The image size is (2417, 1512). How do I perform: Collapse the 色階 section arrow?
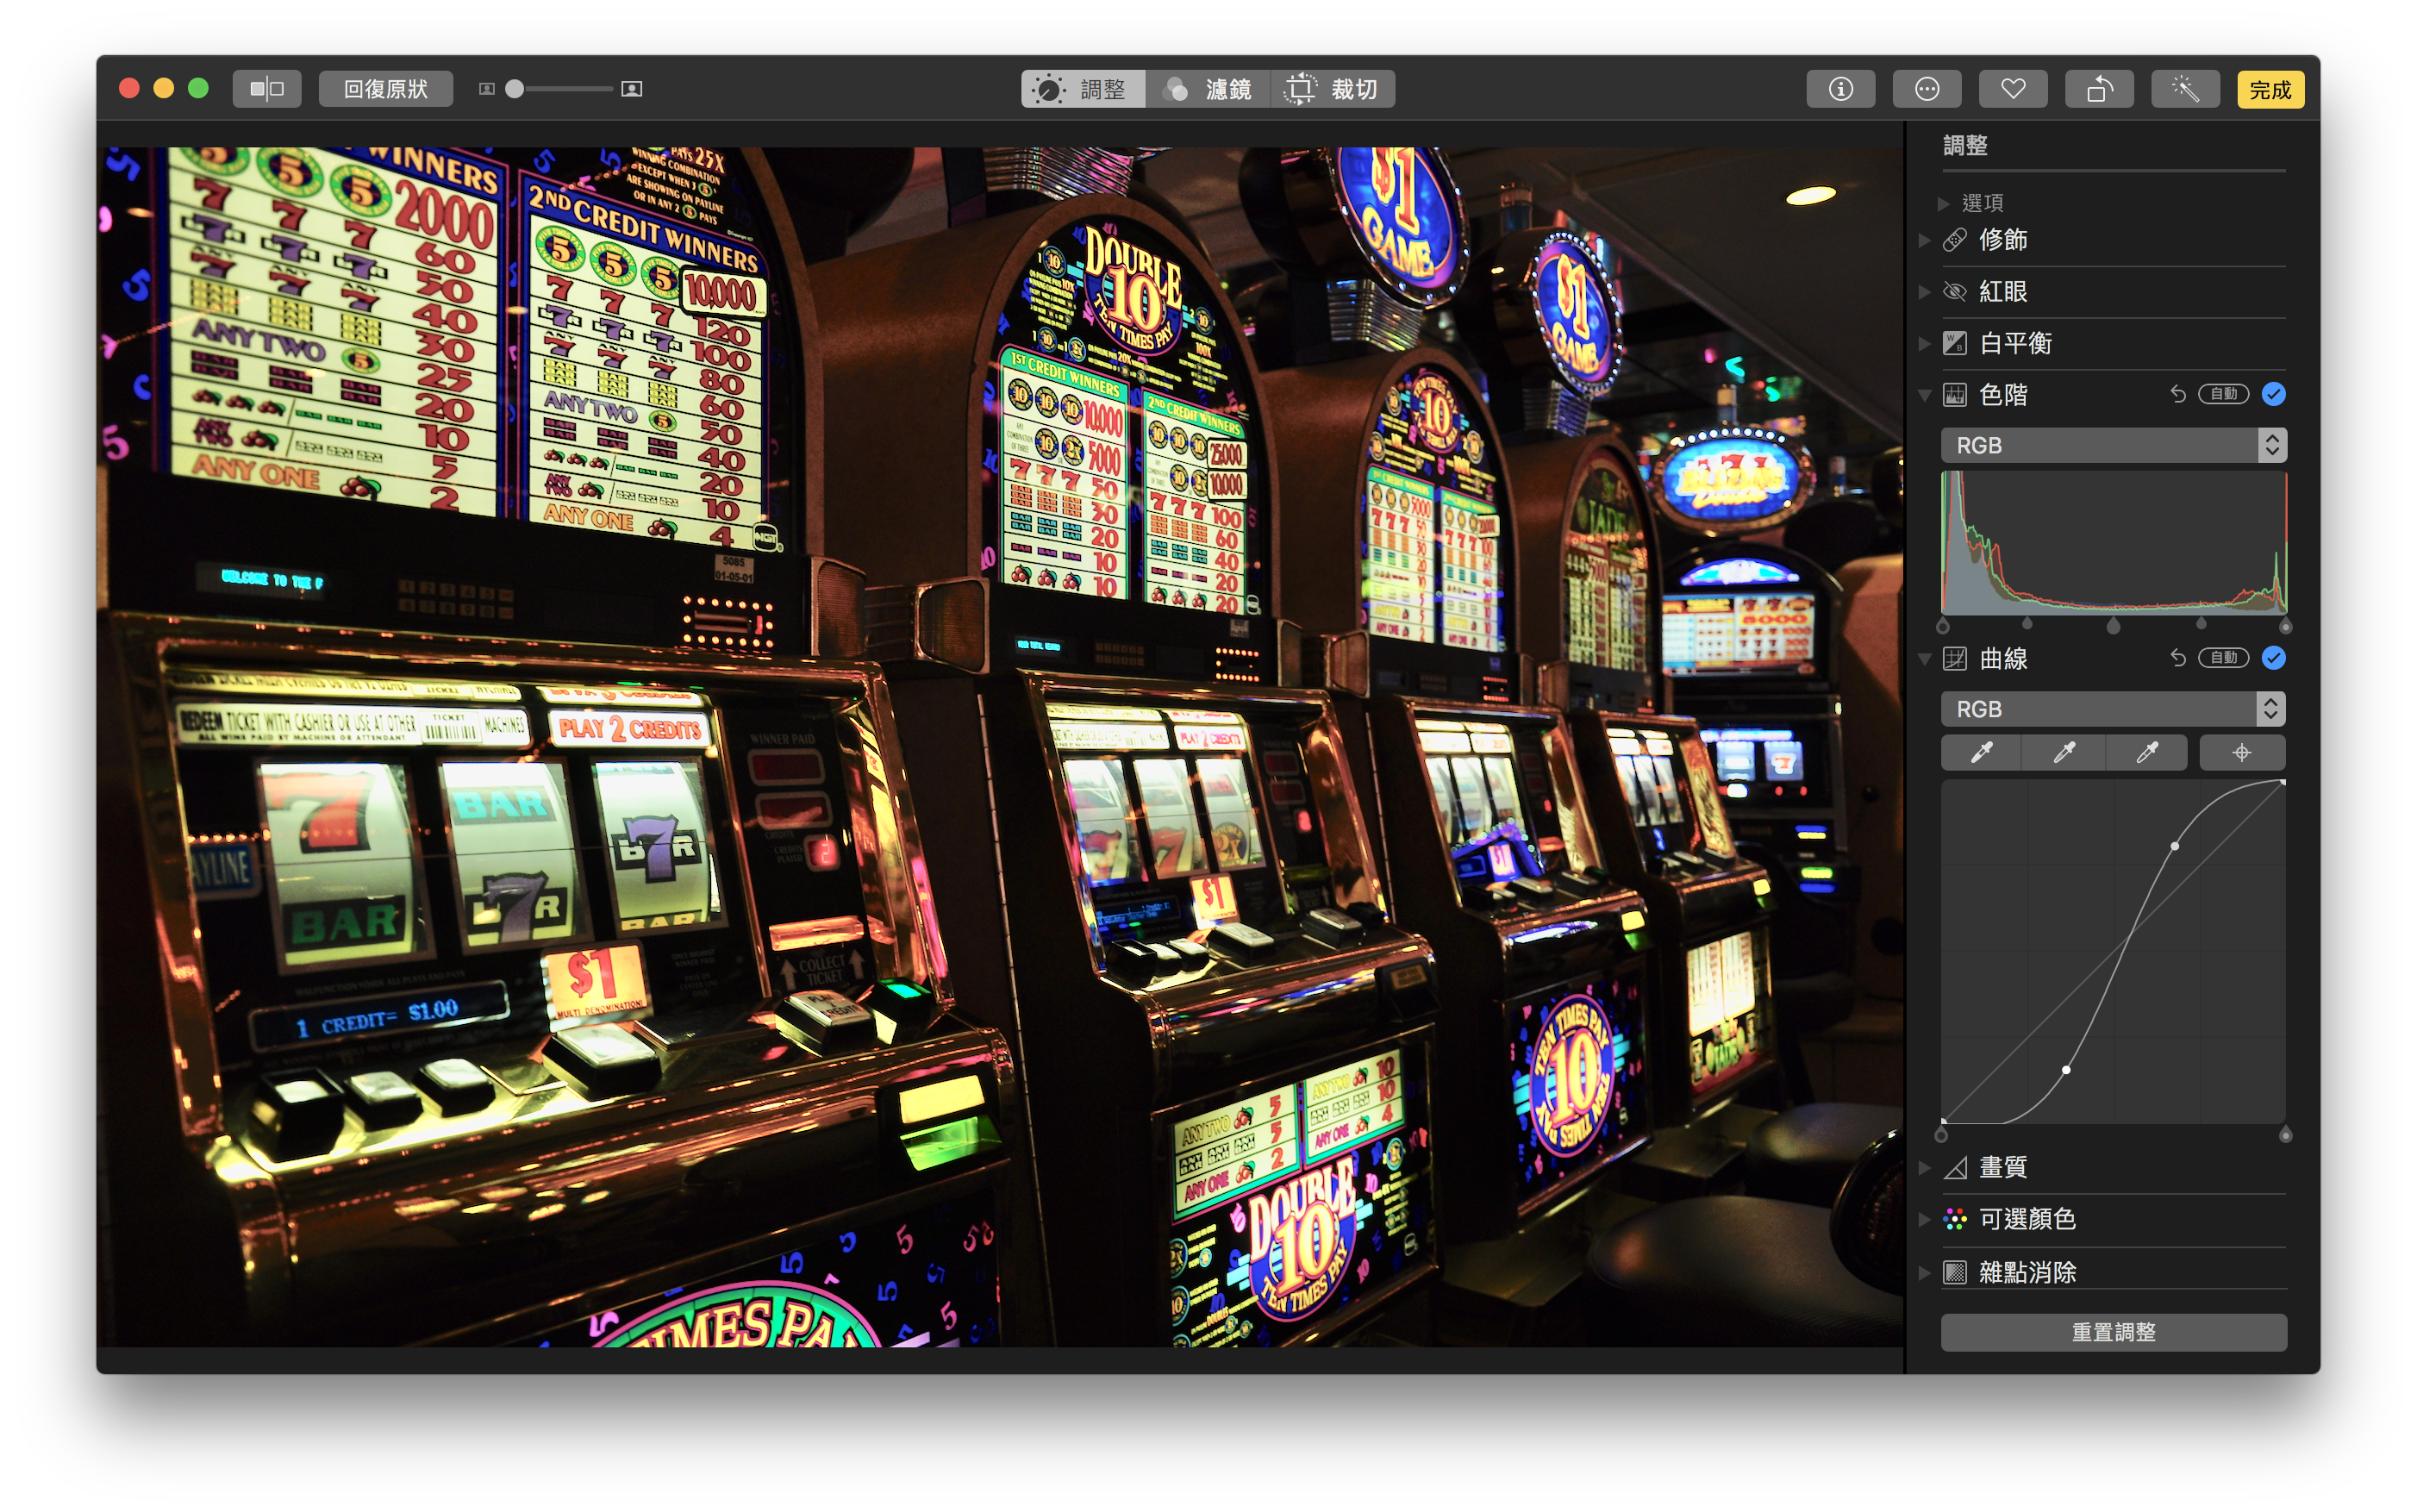[1924, 395]
